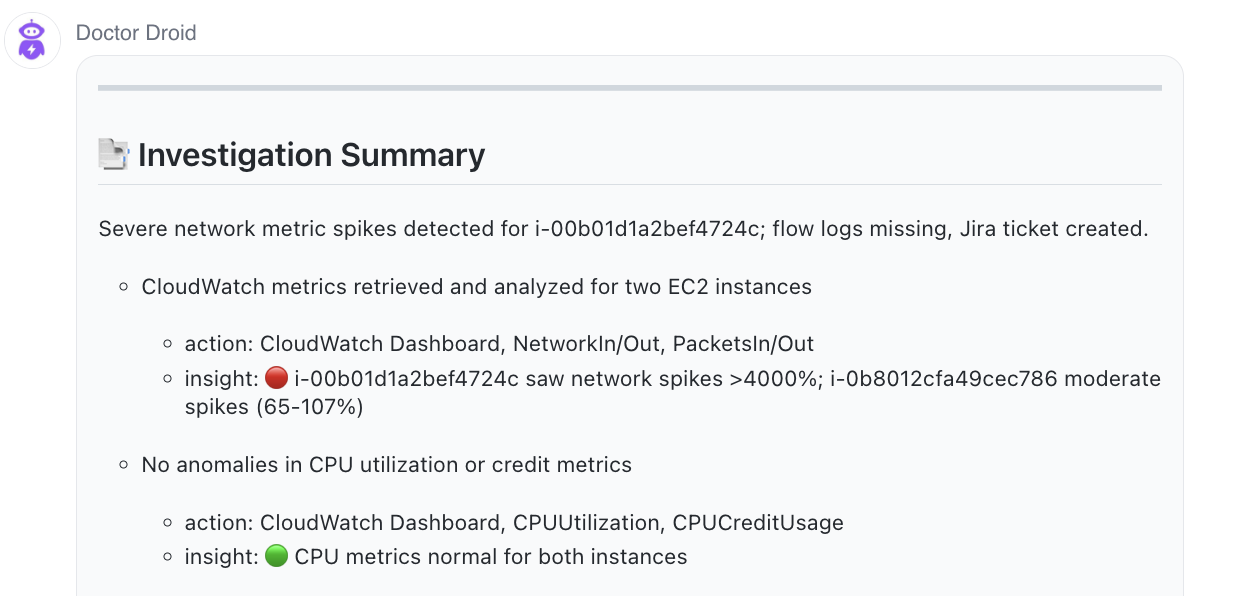Click the green circle status indicator
Screen dimensions: 1246x596
point(276,556)
